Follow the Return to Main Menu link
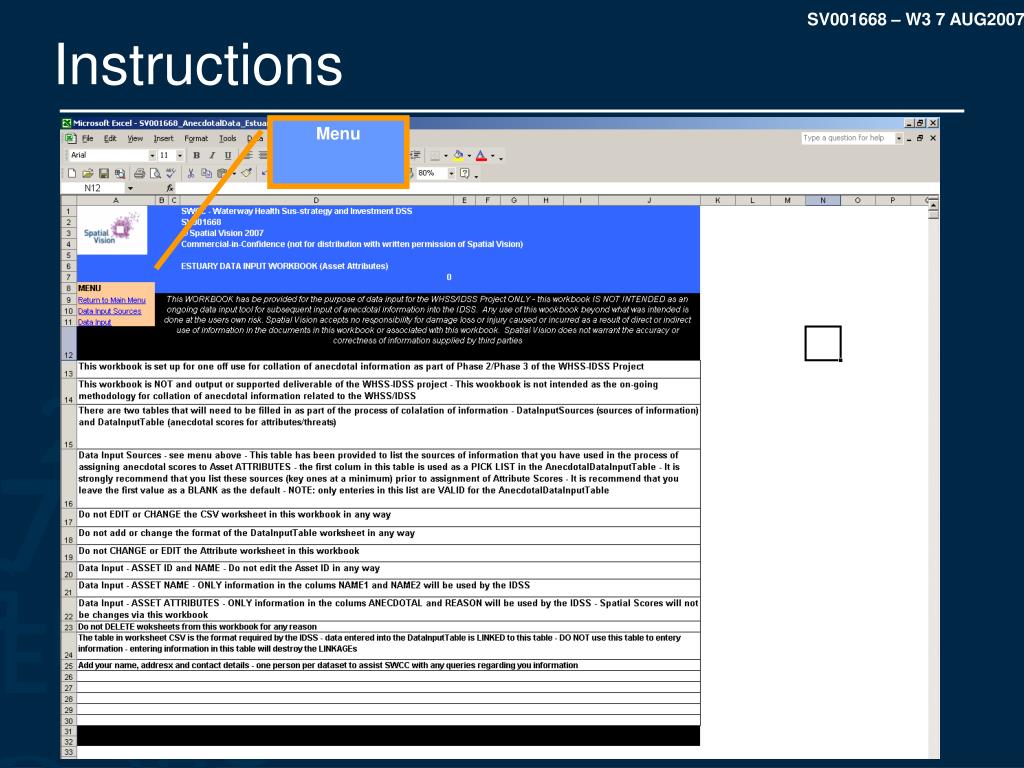Image resolution: width=1024 pixels, height=768 pixels. (x=112, y=300)
